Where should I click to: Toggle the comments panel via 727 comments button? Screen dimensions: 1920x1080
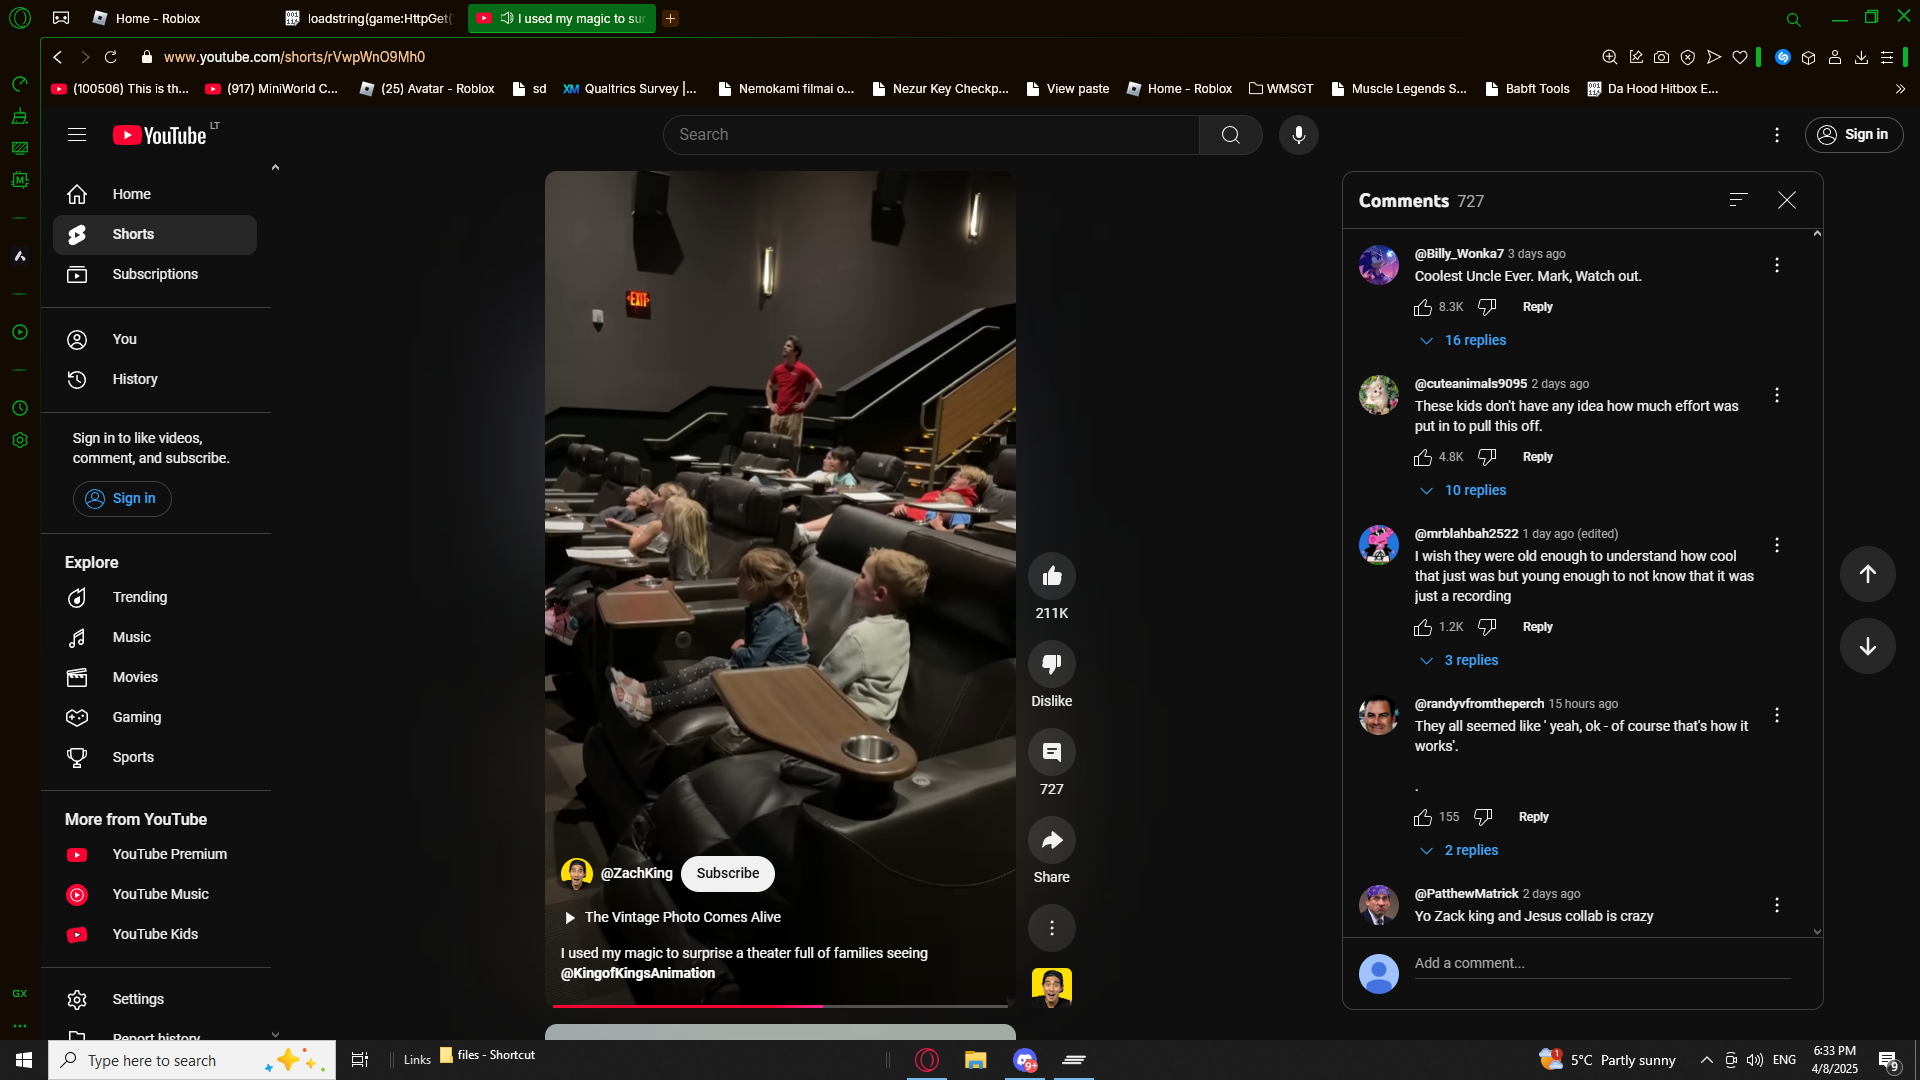[x=1051, y=753]
